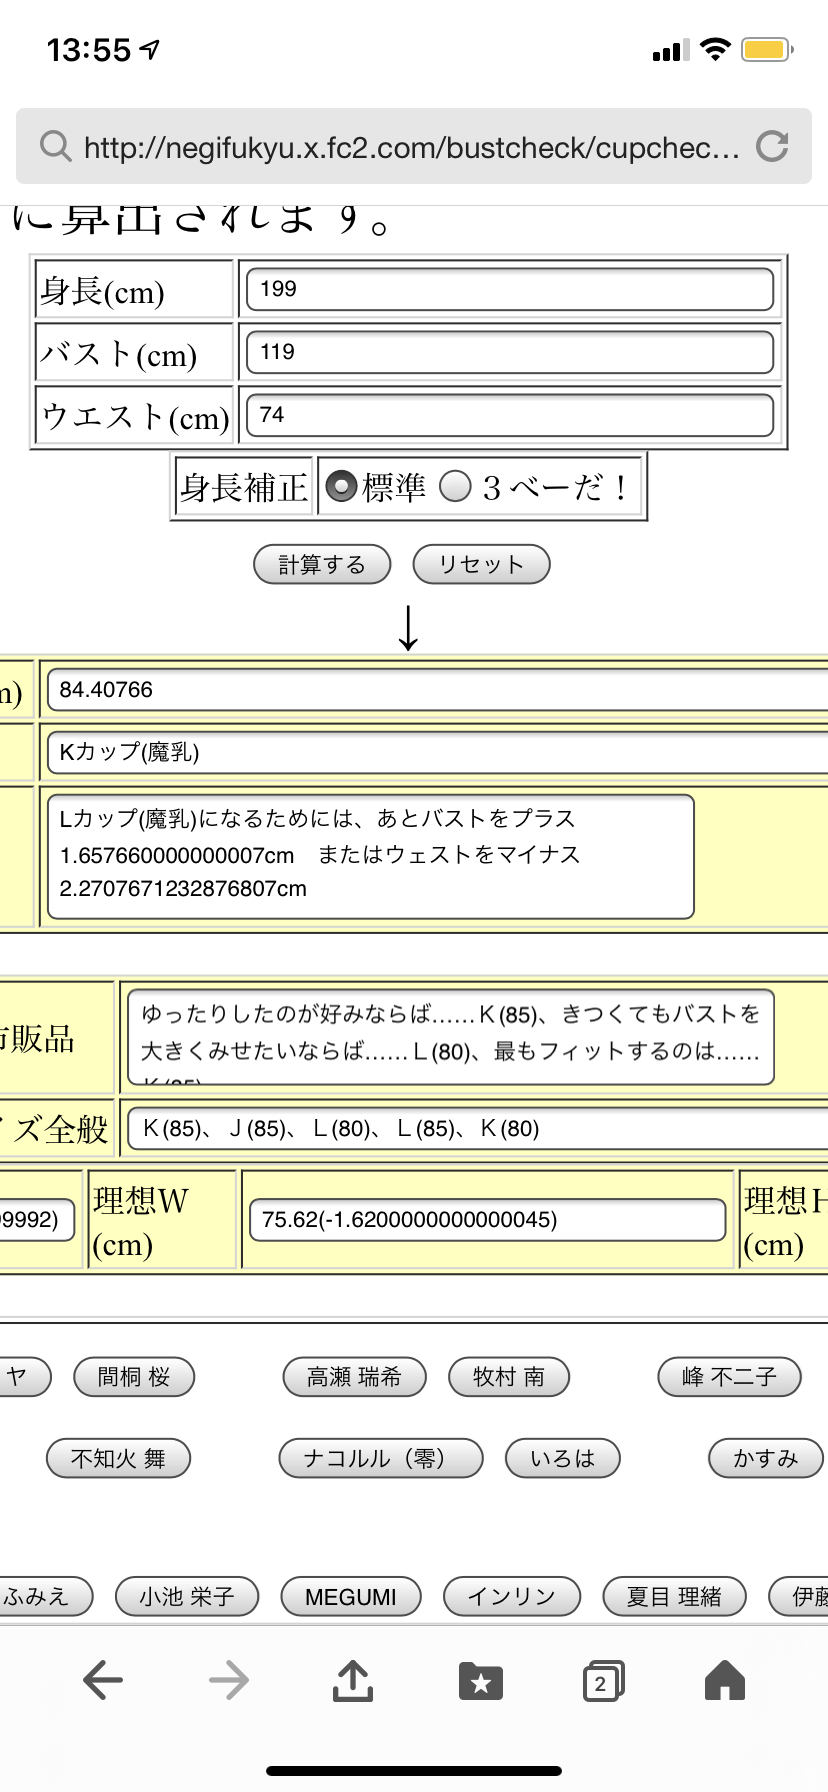Image resolution: width=828 pixels, height=1792 pixels.
Task: Load preset 牧村 南
Action: point(509,1377)
